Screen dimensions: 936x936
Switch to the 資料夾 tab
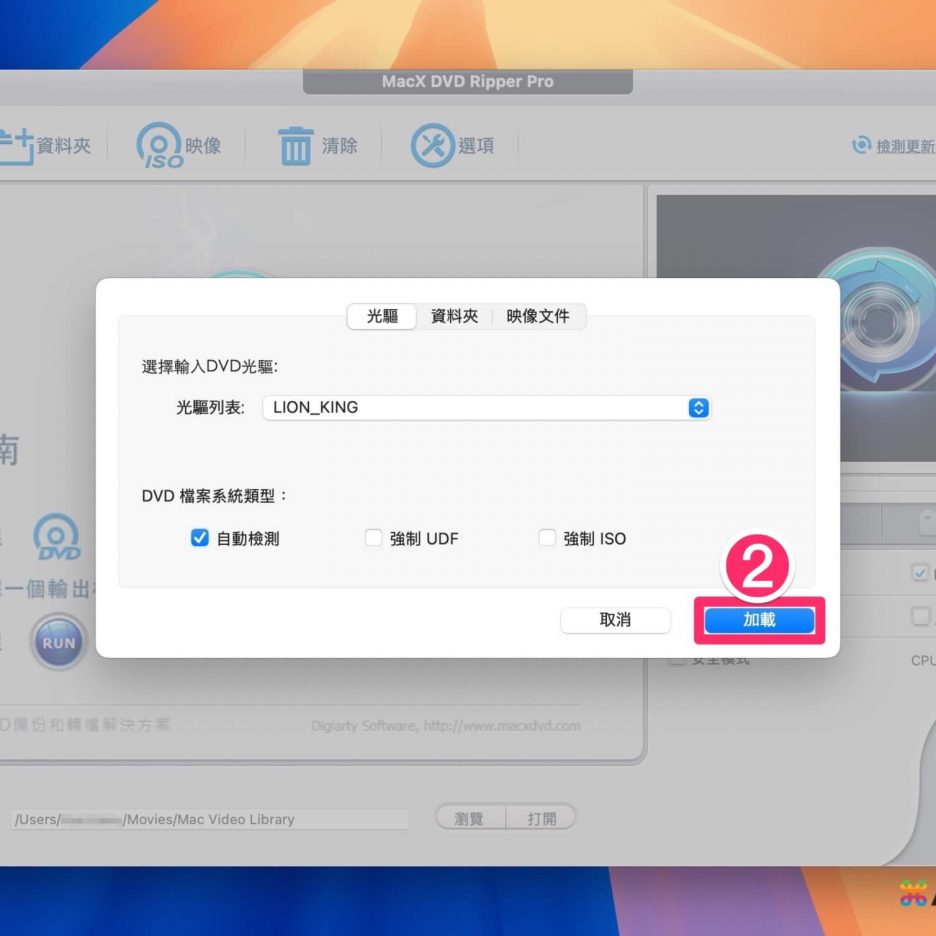click(x=454, y=316)
